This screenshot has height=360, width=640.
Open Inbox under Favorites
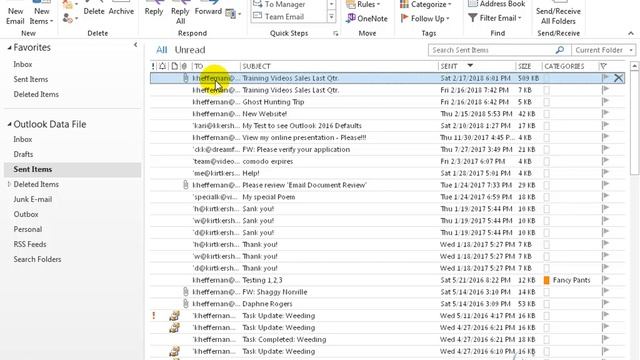[x=23, y=64]
